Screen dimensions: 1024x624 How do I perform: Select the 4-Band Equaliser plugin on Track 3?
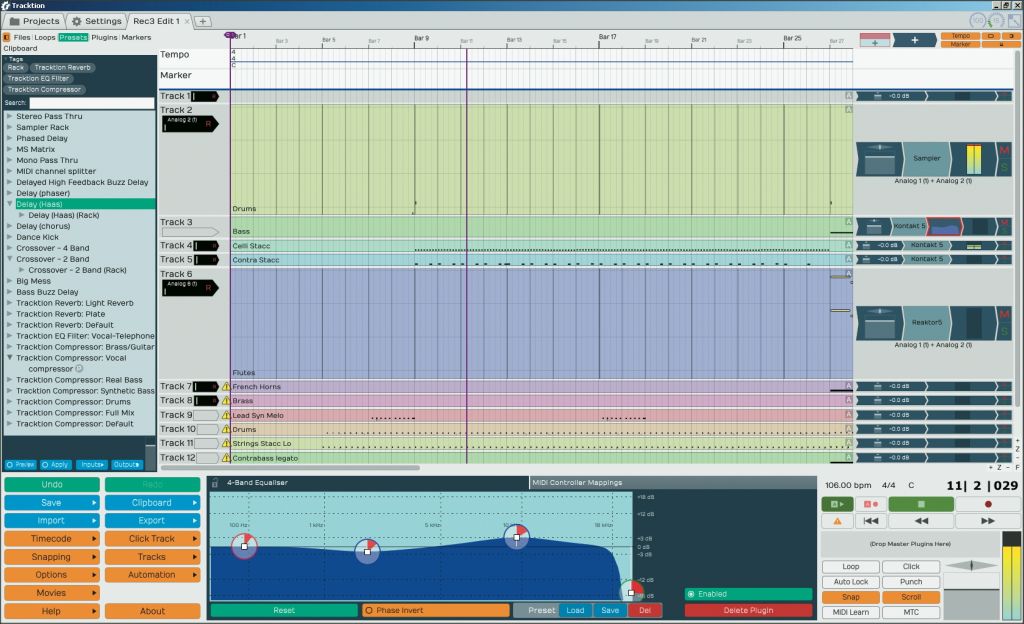pos(944,226)
